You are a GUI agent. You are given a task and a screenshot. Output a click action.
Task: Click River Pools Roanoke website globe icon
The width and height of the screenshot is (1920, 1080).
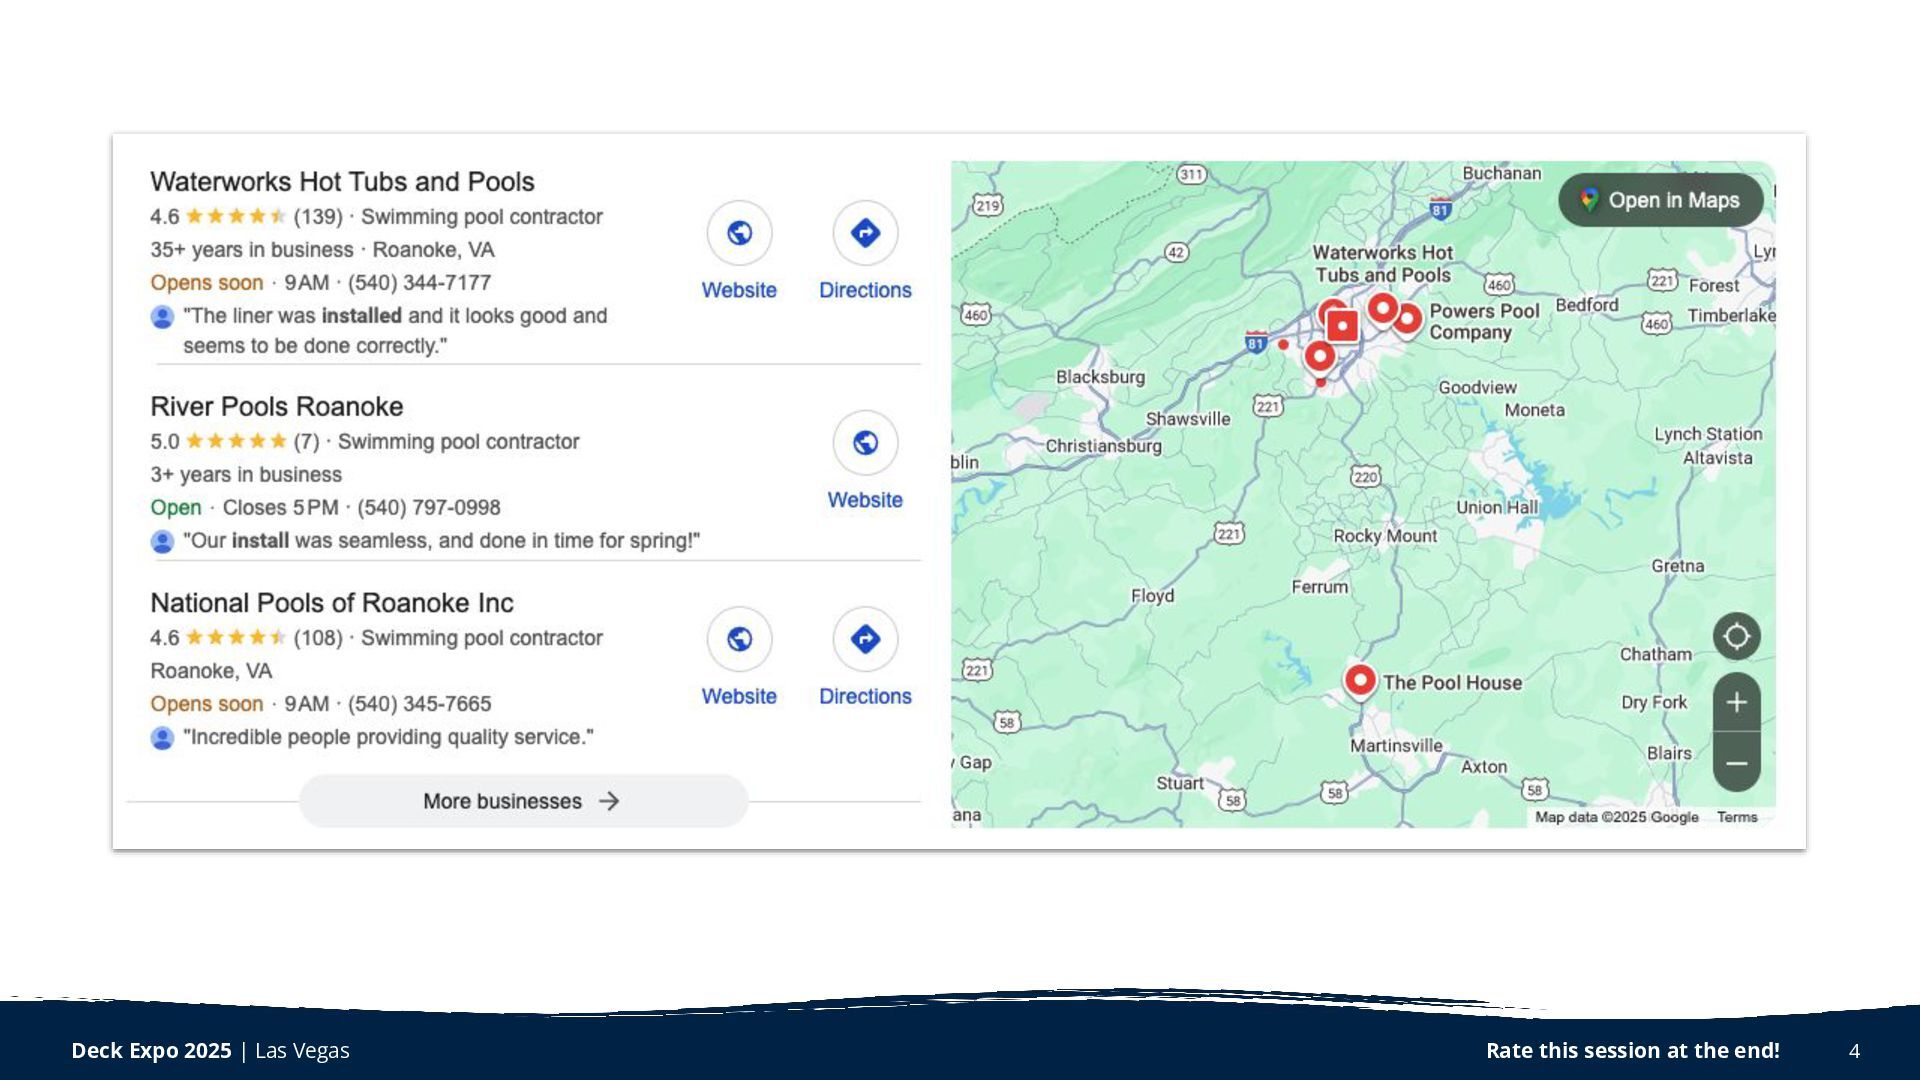click(x=865, y=443)
